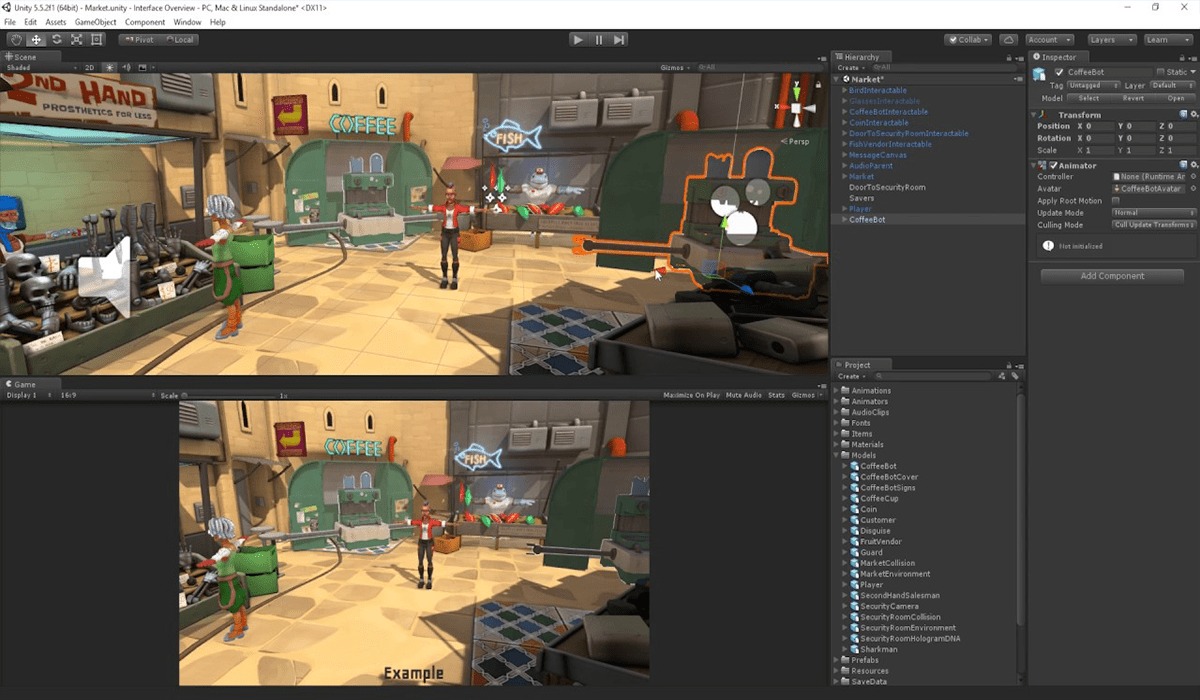This screenshot has height=700, width=1200.
Task: Toggle the CoffeeBot active checkbox
Action: [x=1059, y=72]
